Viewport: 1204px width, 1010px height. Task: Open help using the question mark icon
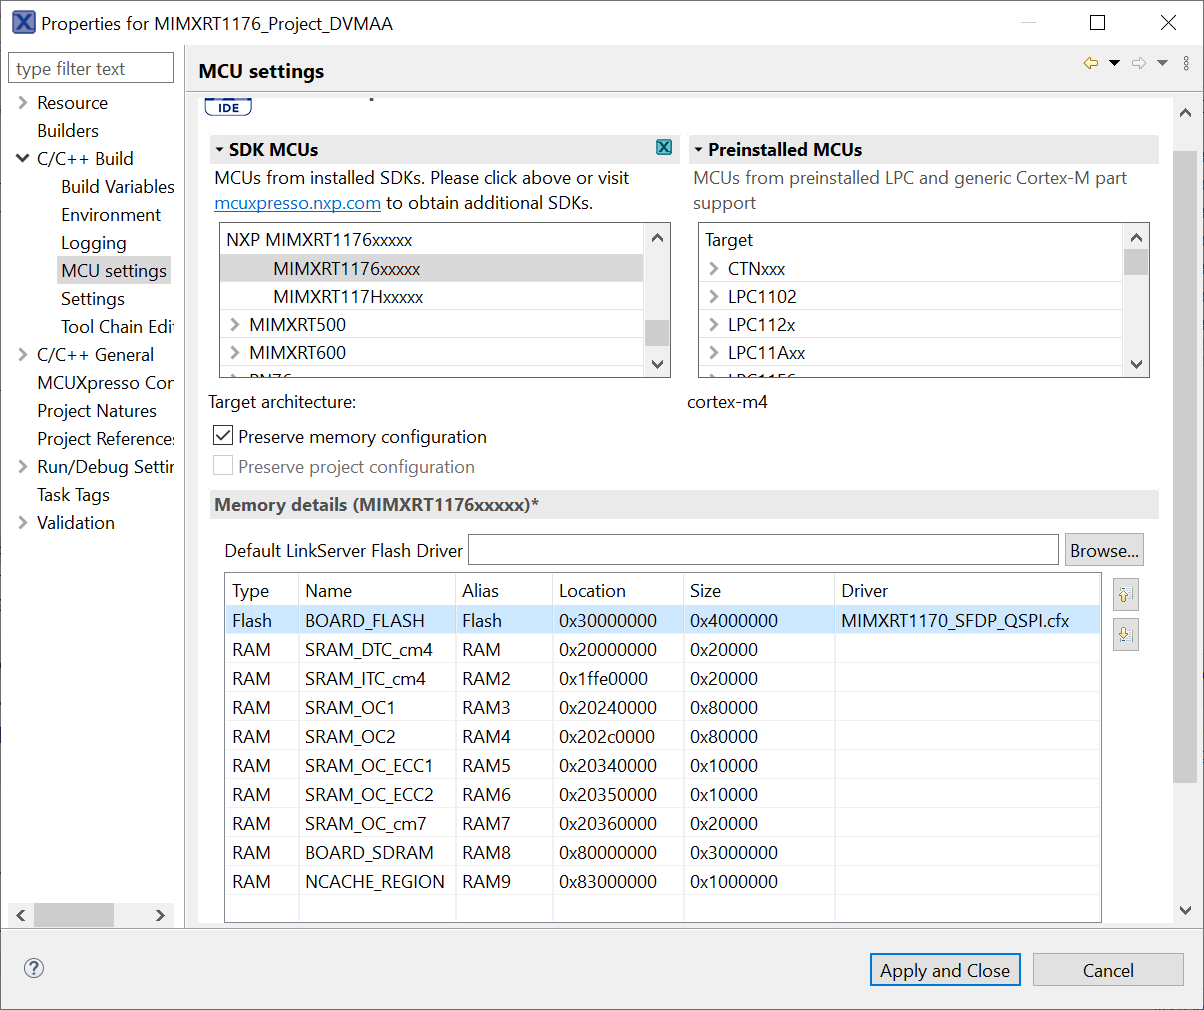pos(33,968)
